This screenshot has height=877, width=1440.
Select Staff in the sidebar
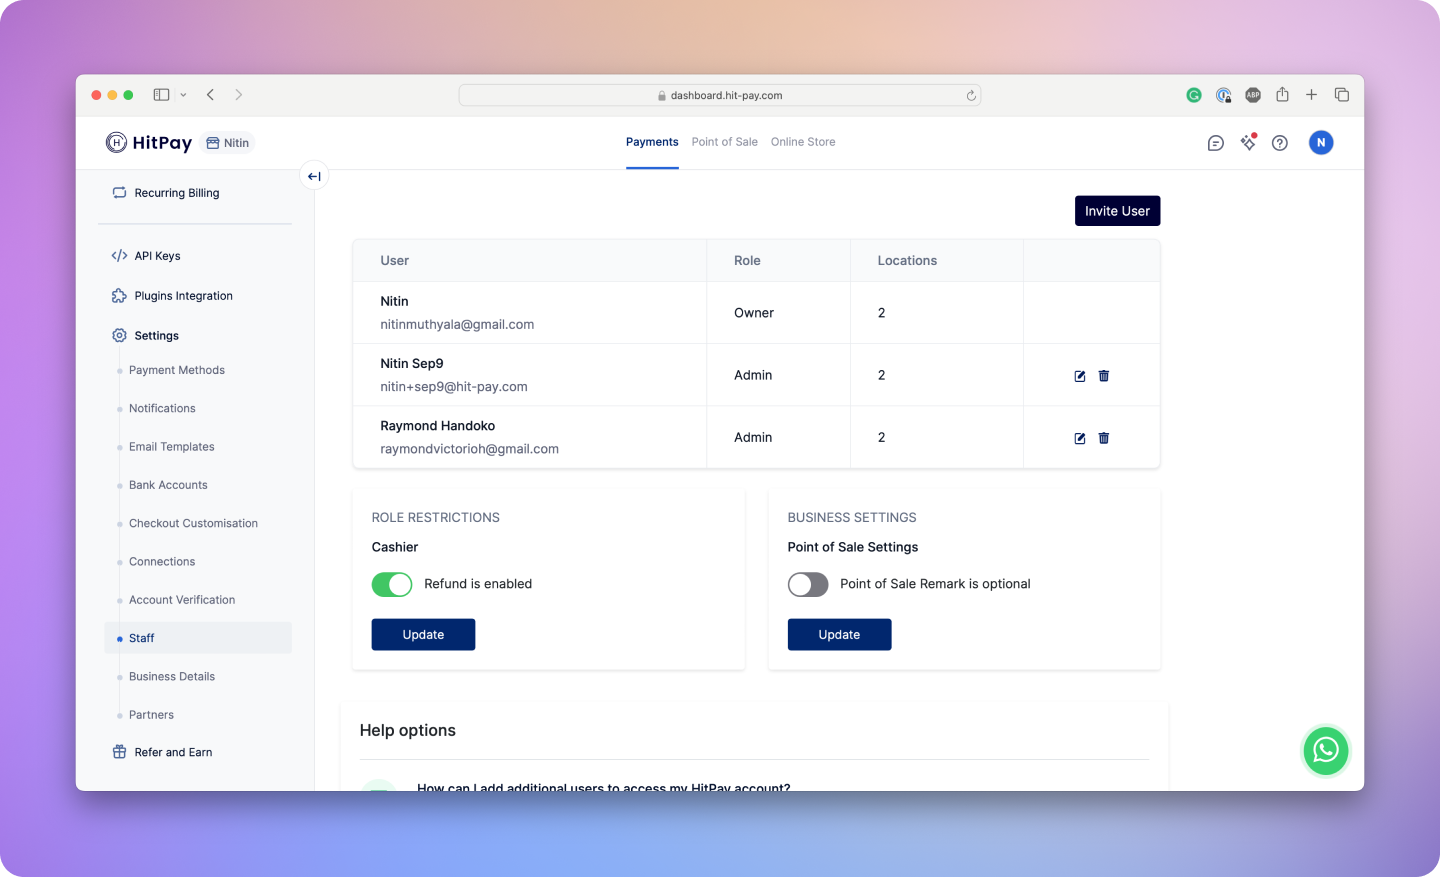[x=198, y=638]
